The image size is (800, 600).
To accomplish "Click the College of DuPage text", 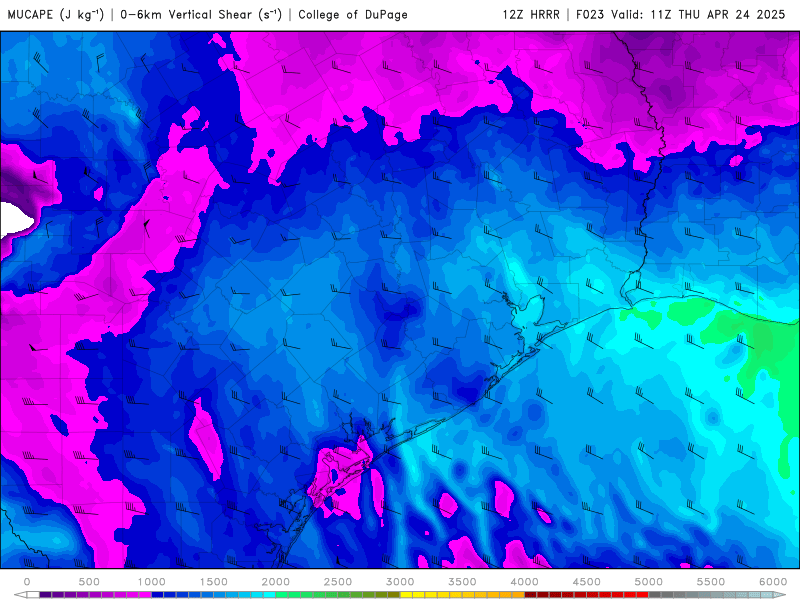I will 353,14.
